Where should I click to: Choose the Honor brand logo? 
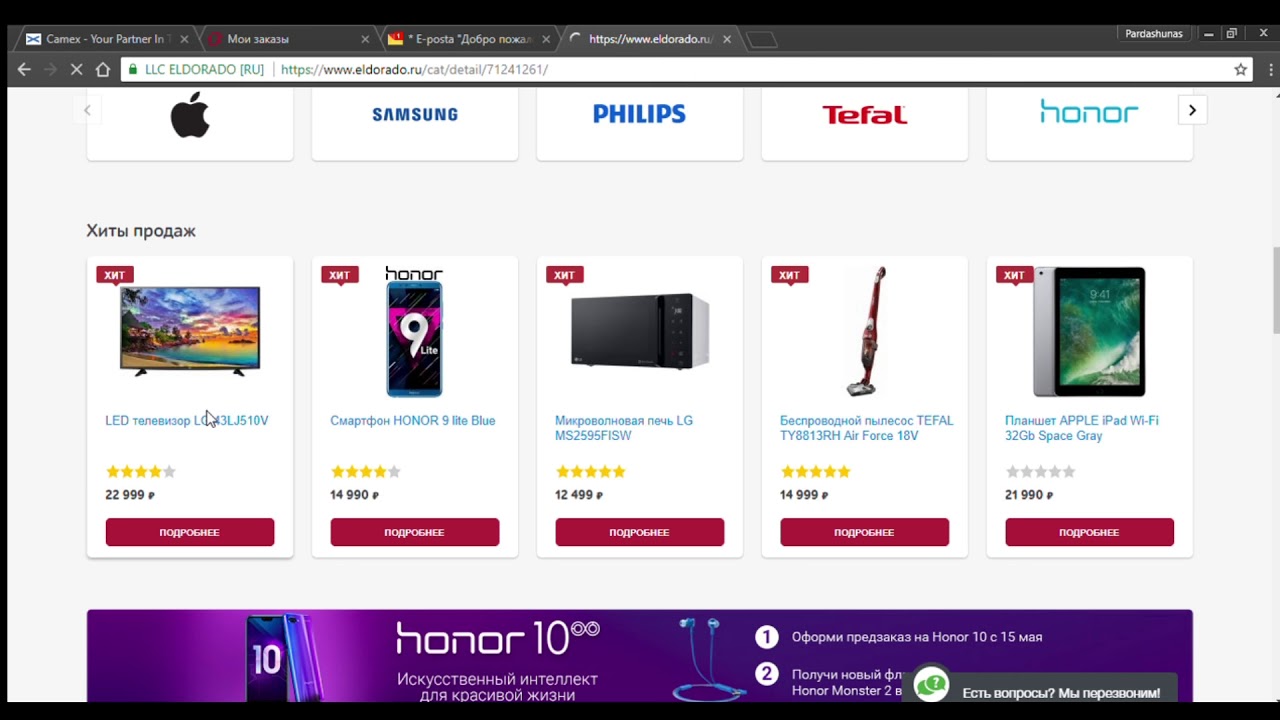(1089, 111)
